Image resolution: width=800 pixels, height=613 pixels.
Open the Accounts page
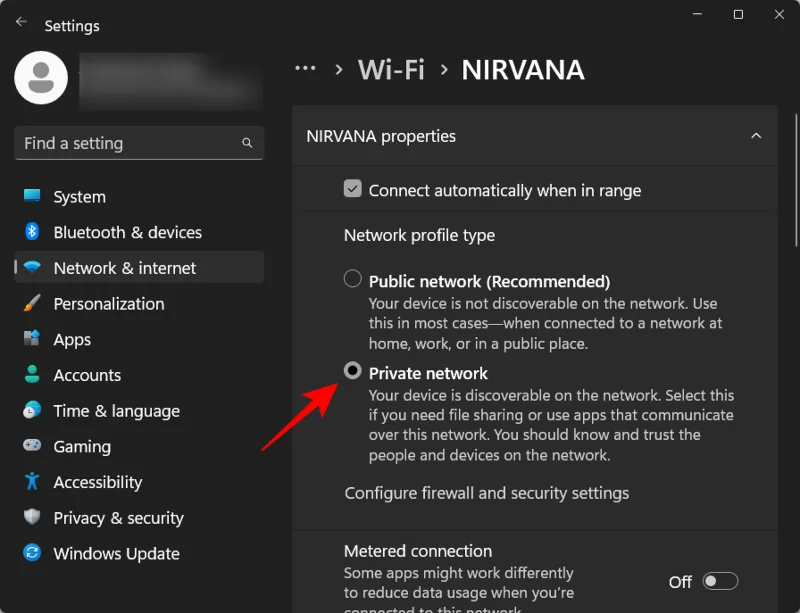point(139,375)
